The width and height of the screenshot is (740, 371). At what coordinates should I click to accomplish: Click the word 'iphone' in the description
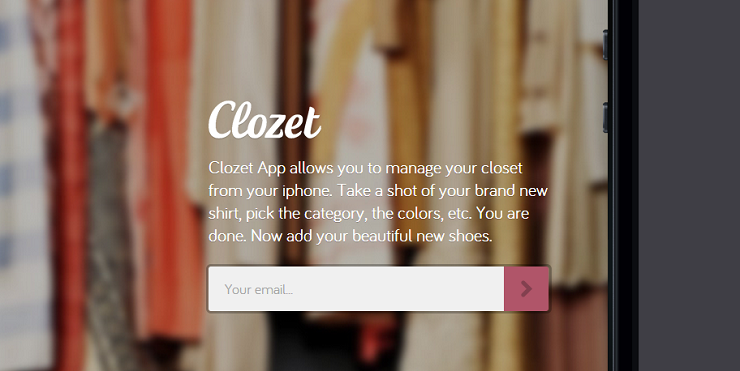308,191
